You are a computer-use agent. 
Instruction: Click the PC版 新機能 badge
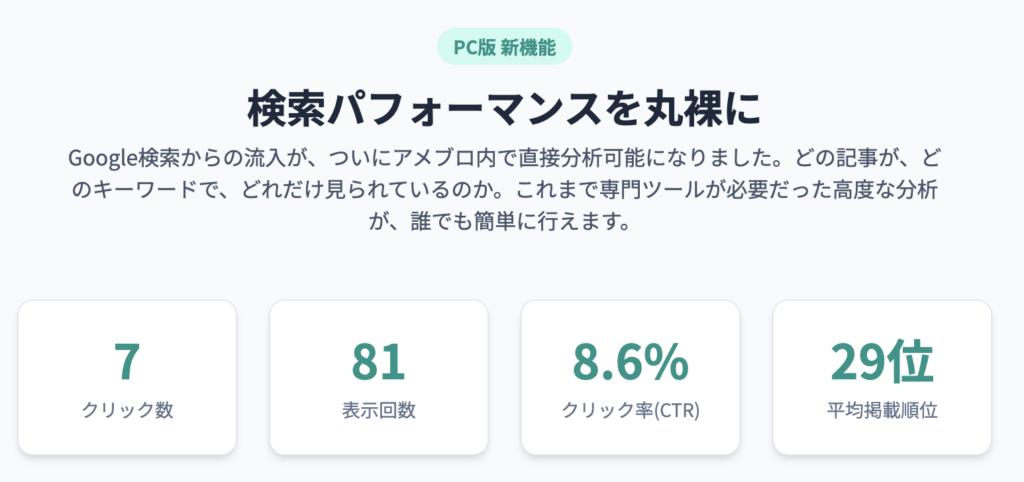pyautogui.click(x=504, y=47)
